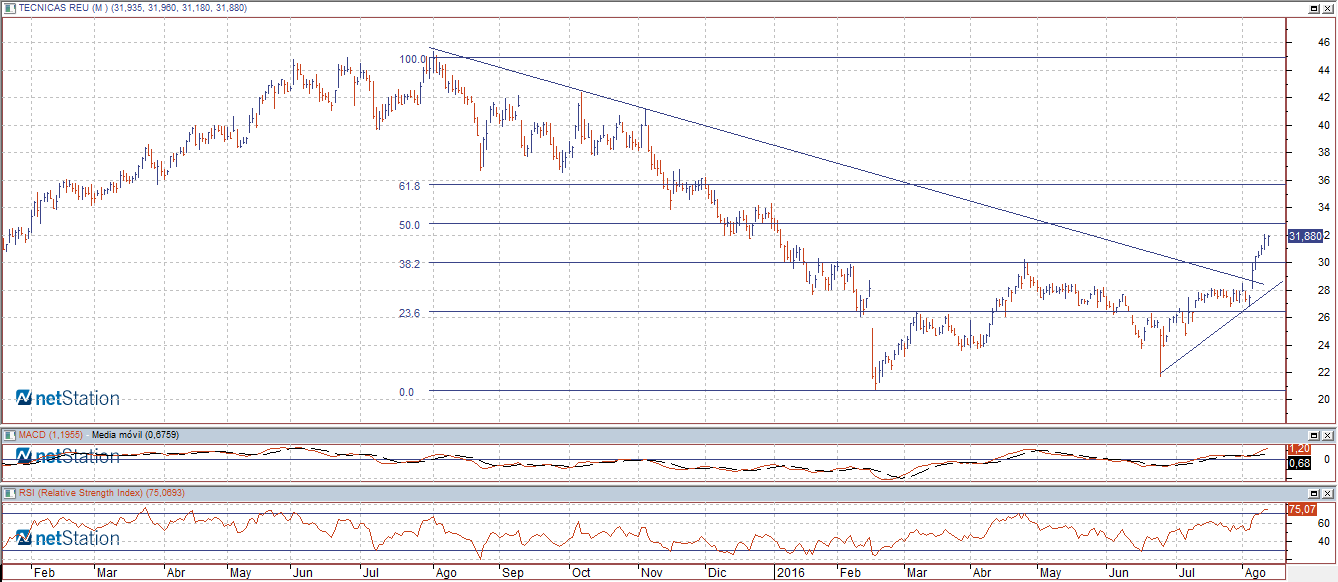Click the 20 value on the price scale

click(1323, 400)
